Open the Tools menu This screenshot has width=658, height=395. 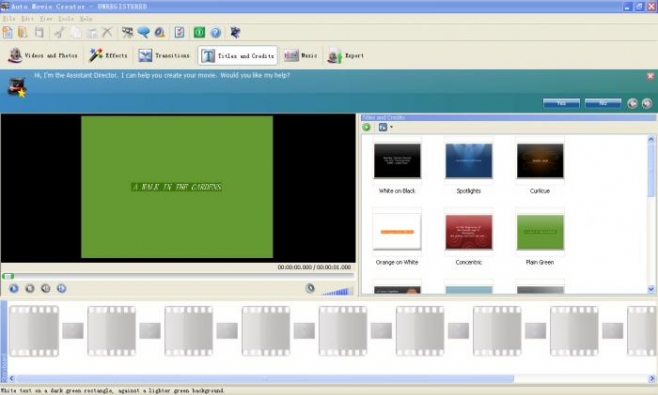pyautogui.click(x=66, y=19)
